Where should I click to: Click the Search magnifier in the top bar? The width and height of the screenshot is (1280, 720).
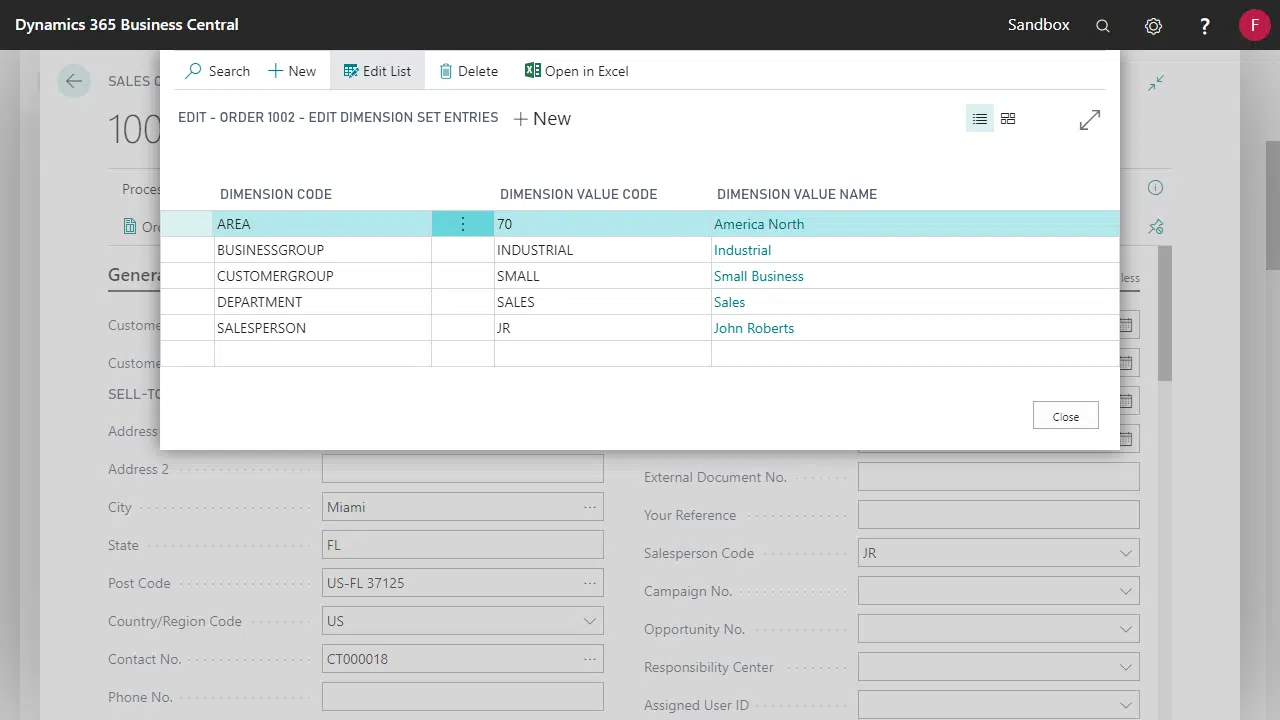click(1103, 26)
